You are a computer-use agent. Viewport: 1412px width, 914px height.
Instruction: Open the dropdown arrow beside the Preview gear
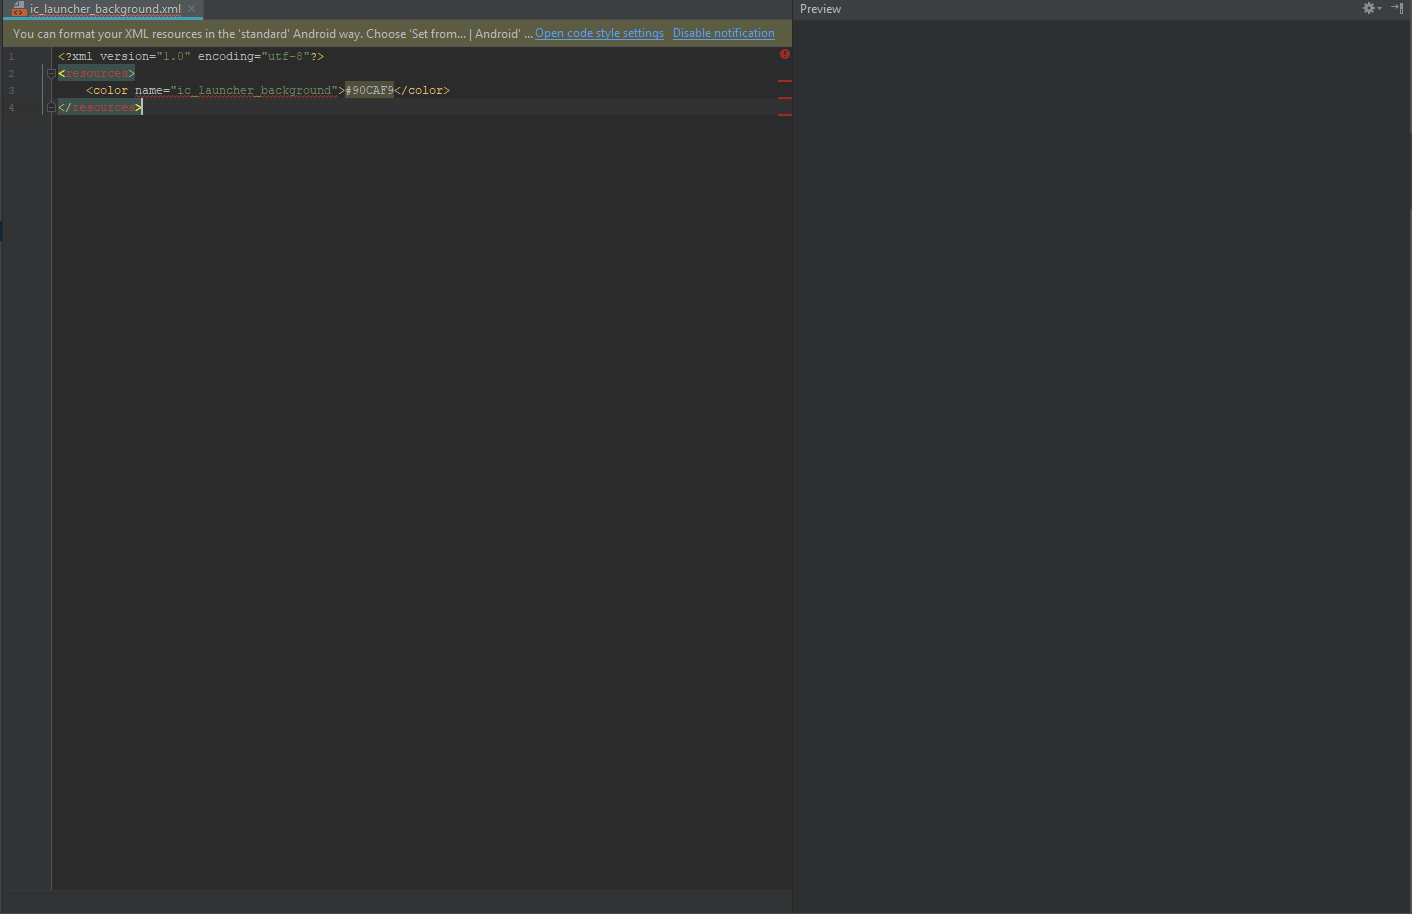point(1379,8)
